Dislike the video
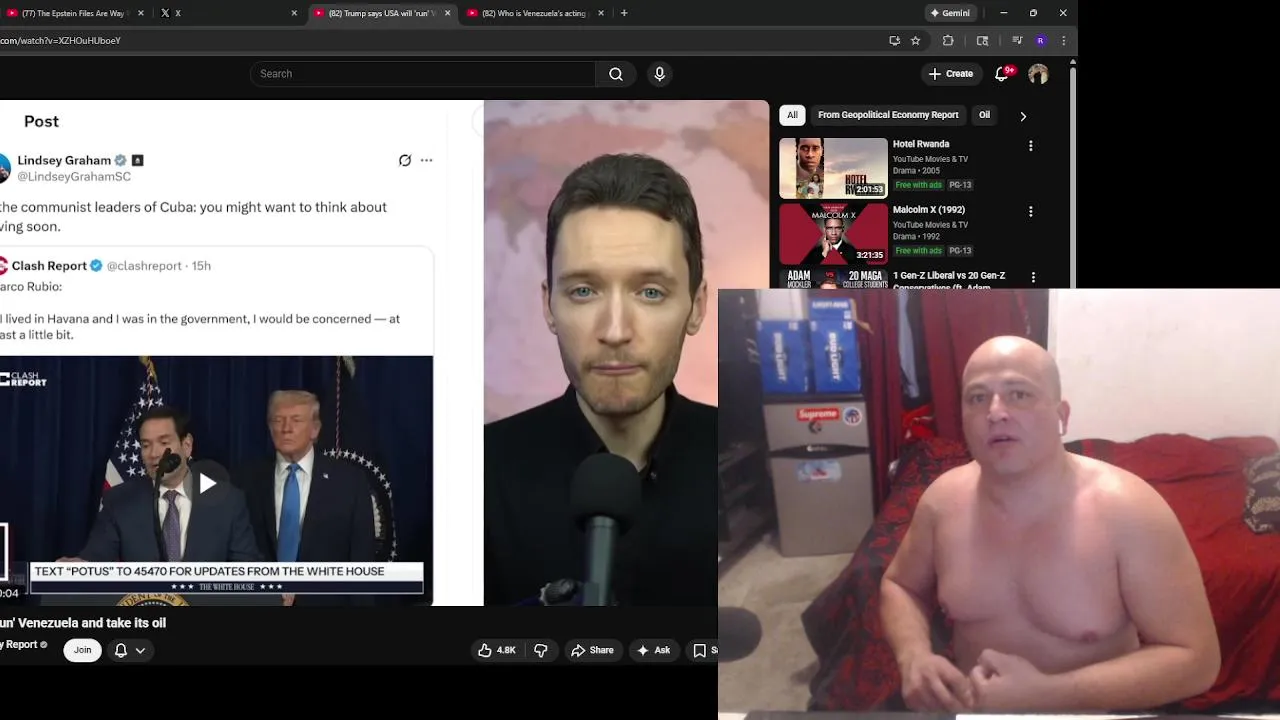Screen dimensions: 1280x720 541,650
